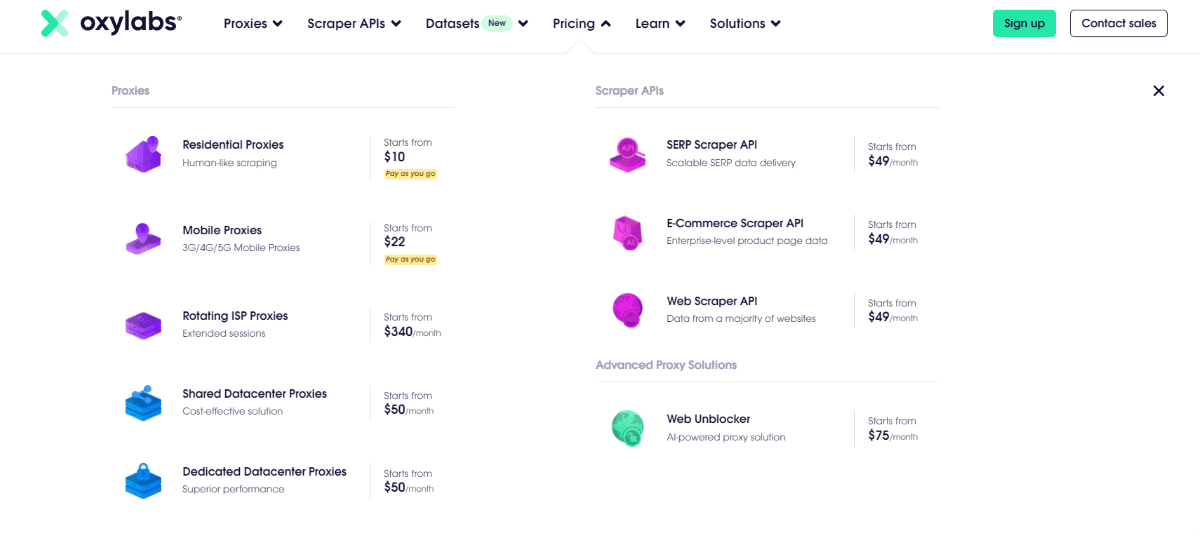The image size is (1200, 536).
Task: Click the Advanced Proxy Solutions heading
Action: coord(666,365)
